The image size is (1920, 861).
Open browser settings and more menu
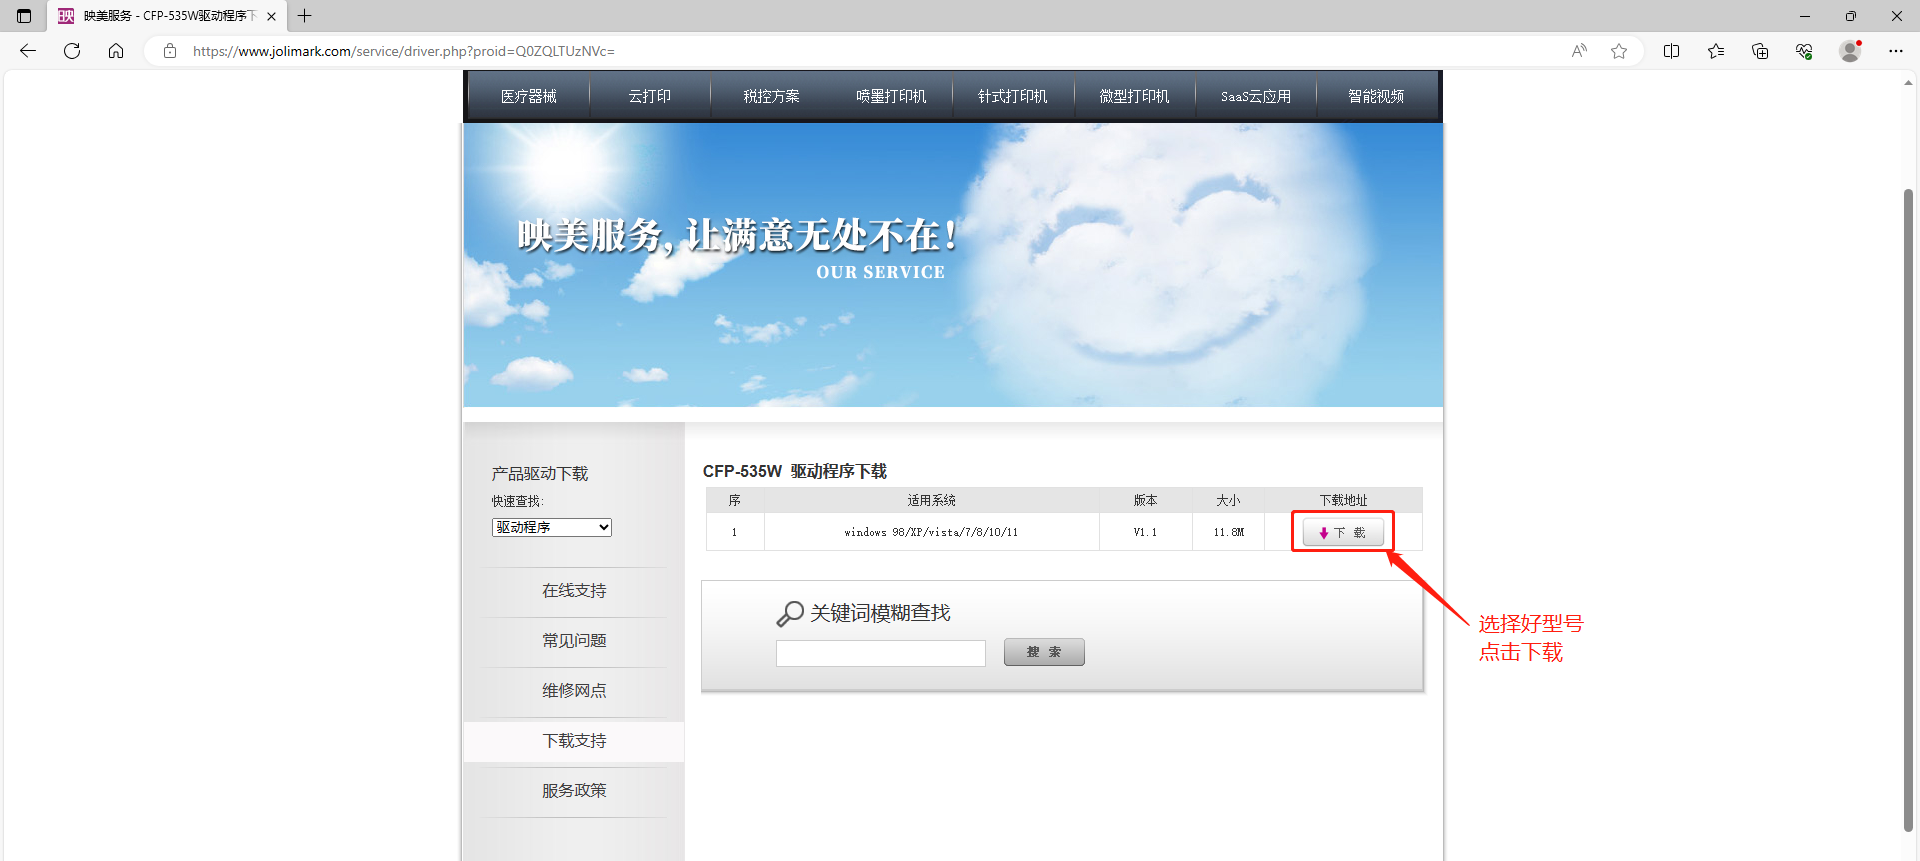(x=1895, y=51)
